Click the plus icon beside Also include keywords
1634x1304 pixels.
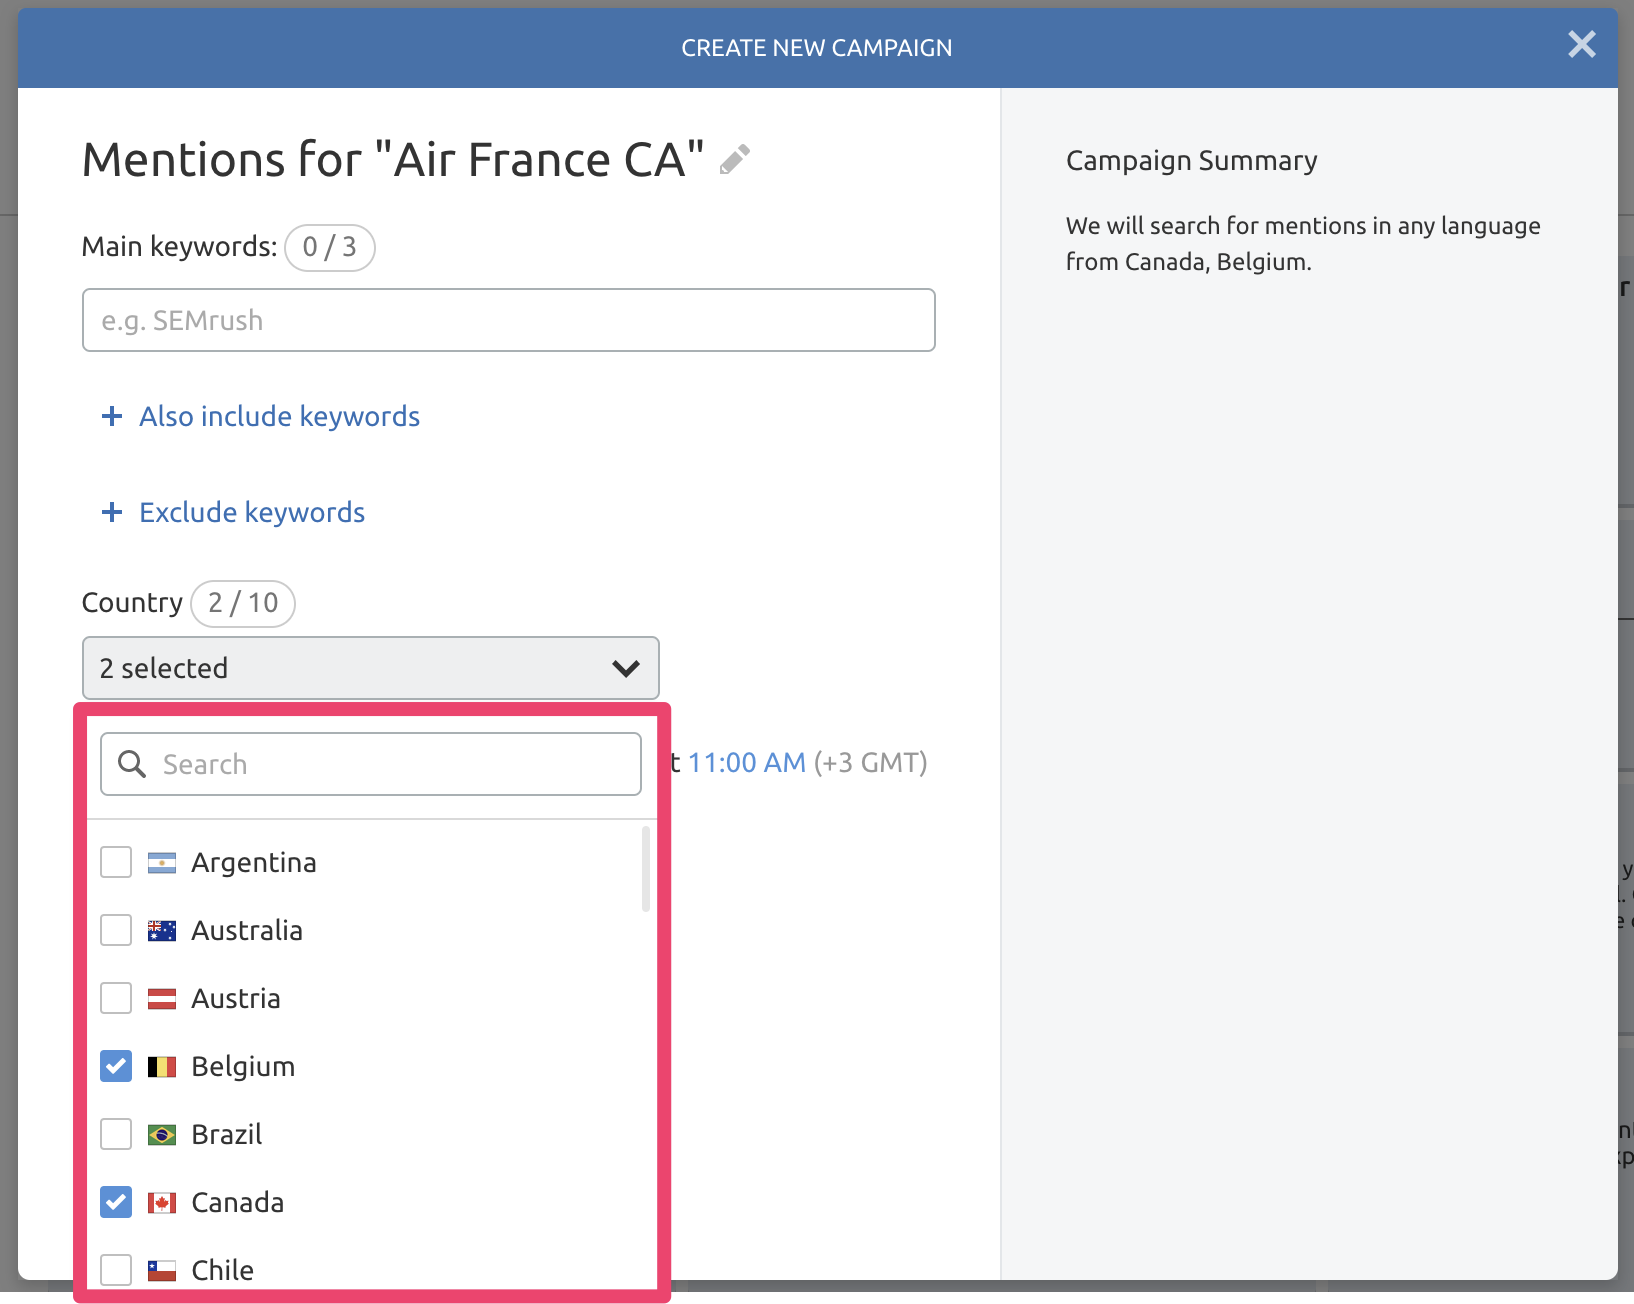pos(112,416)
